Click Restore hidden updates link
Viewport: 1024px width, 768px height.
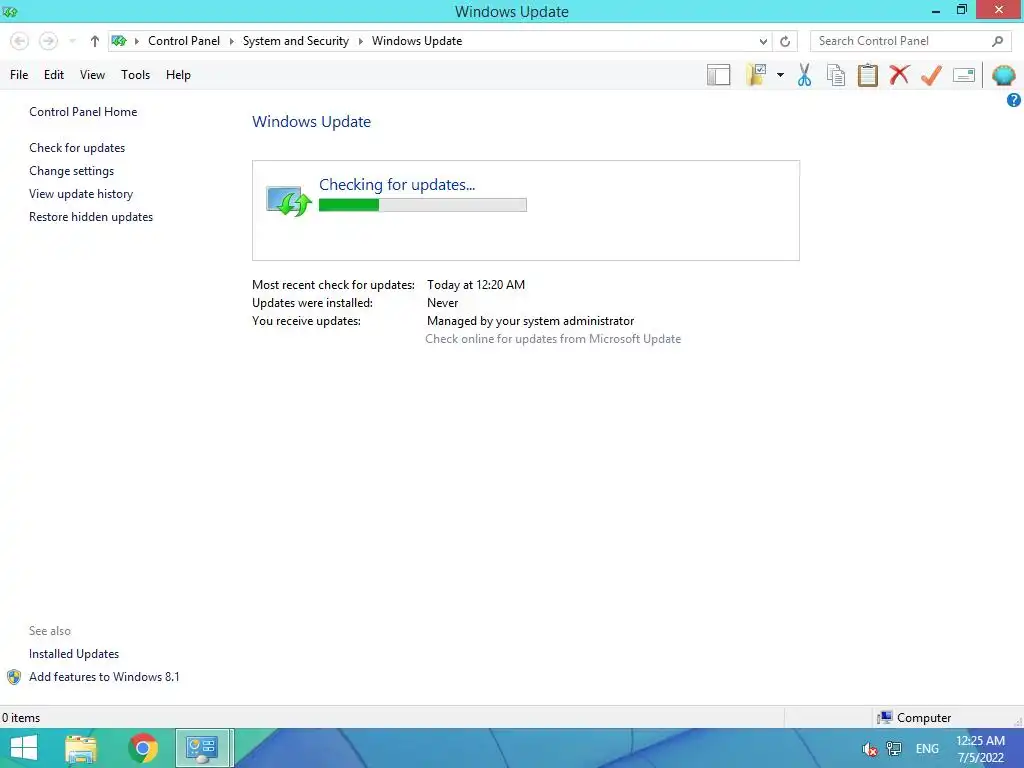click(91, 217)
